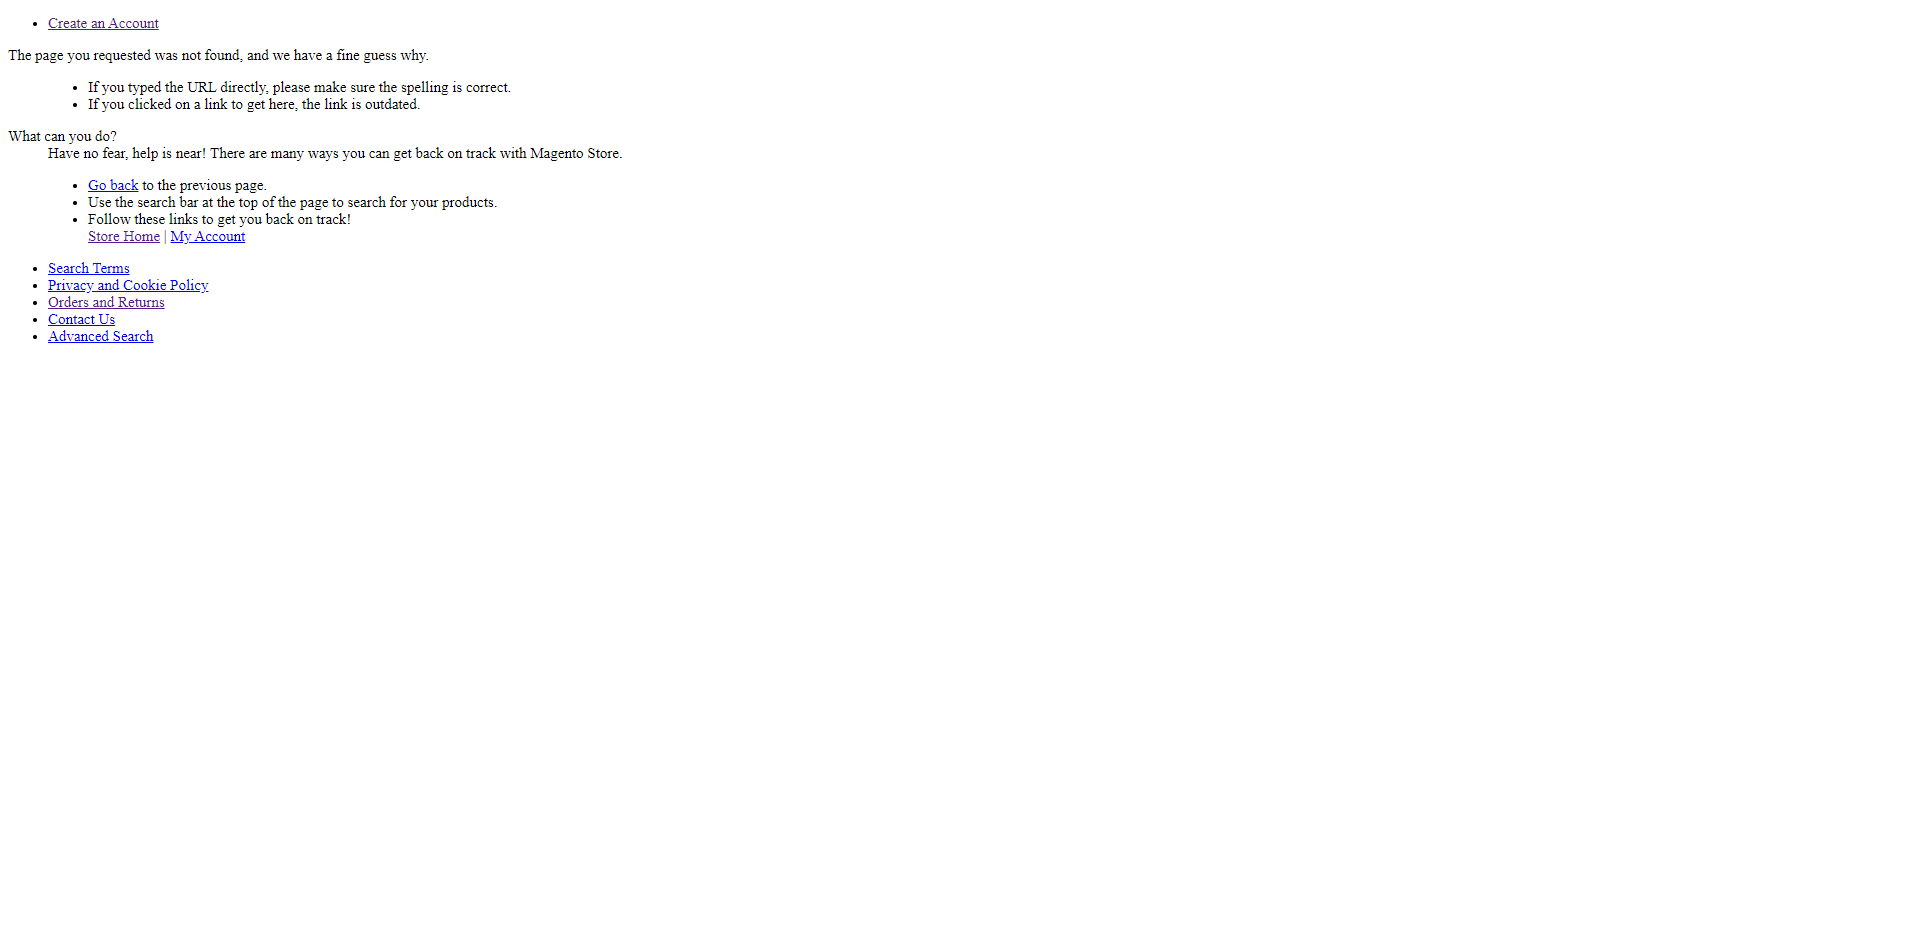The width and height of the screenshot is (1920, 937).
Task: Open the Store Home link
Action: click(124, 236)
